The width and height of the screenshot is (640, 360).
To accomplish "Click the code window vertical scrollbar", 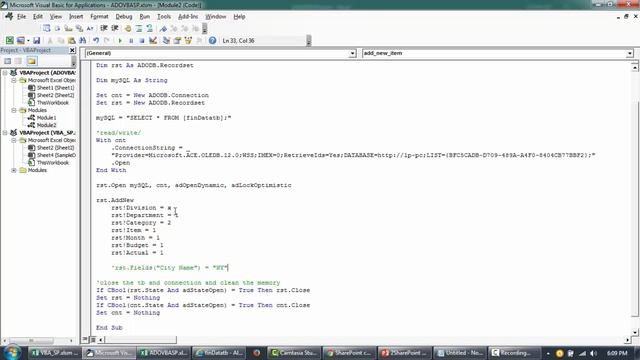I will pyautogui.click(x=635, y=208).
